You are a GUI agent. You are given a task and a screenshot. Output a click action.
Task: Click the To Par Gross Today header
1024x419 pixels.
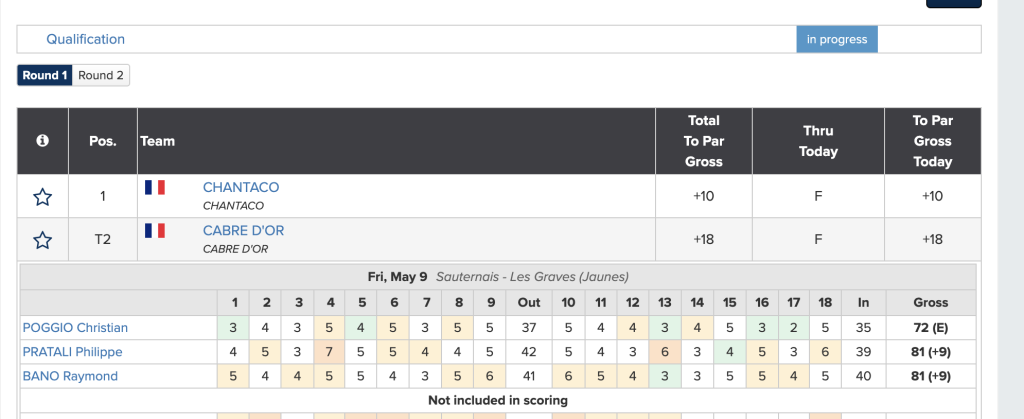coord(932,141)
